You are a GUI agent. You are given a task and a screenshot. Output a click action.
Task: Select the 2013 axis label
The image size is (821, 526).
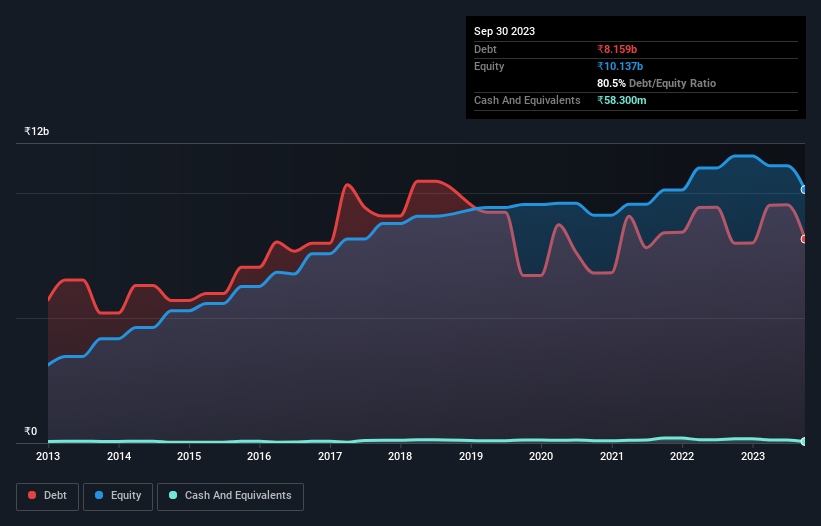coord(48,456)
